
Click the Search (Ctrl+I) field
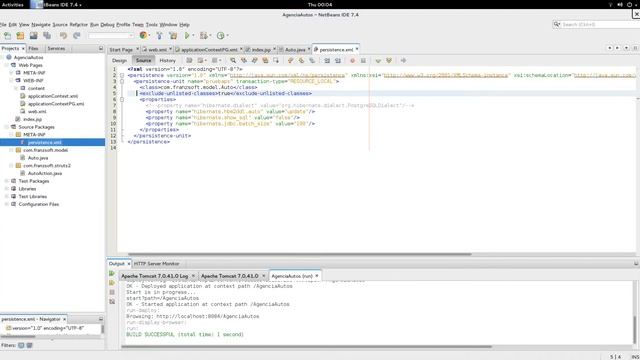(x=597, y=24)
